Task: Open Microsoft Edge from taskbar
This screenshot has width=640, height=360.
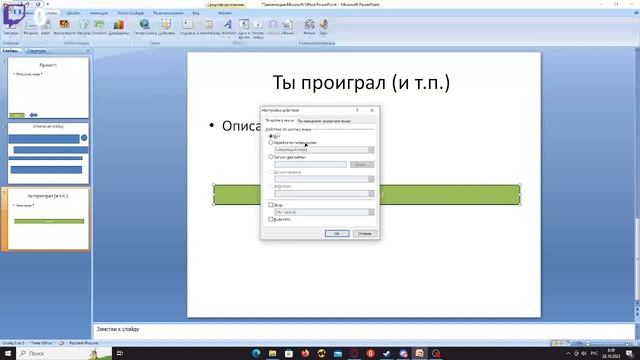Action: click(256, 353)
